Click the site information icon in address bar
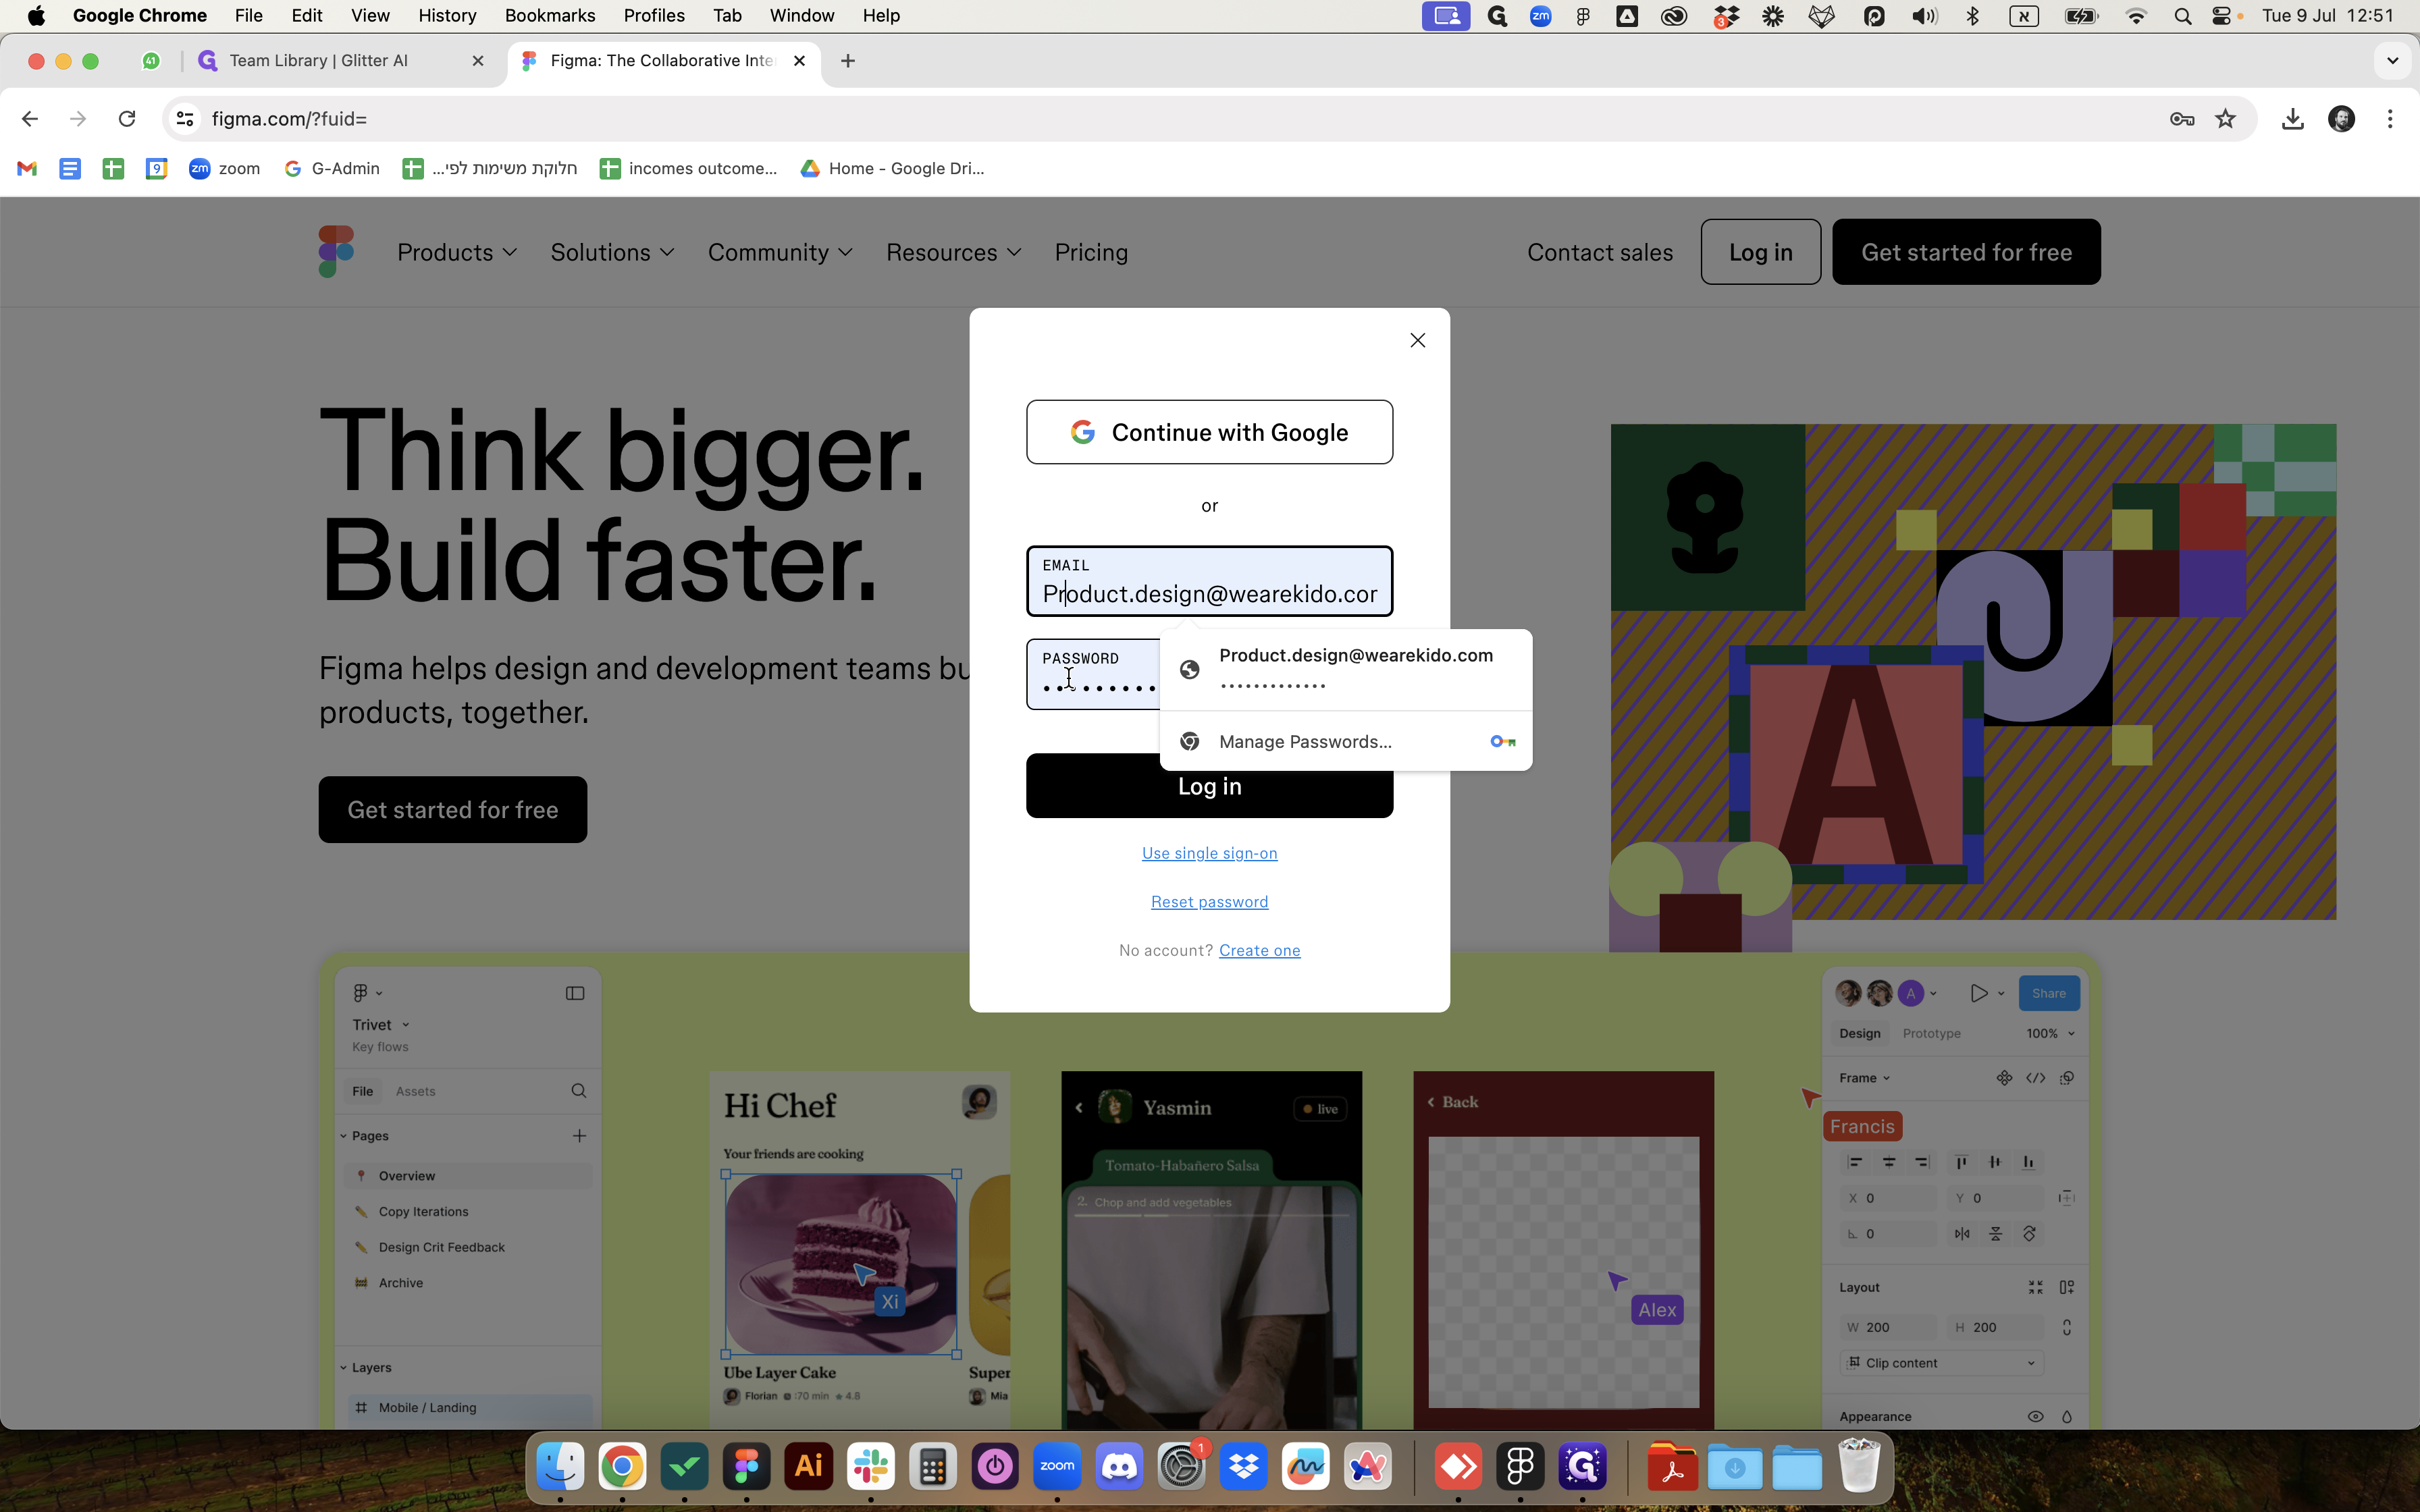The image size is (2420, 1512). (185, 119)
